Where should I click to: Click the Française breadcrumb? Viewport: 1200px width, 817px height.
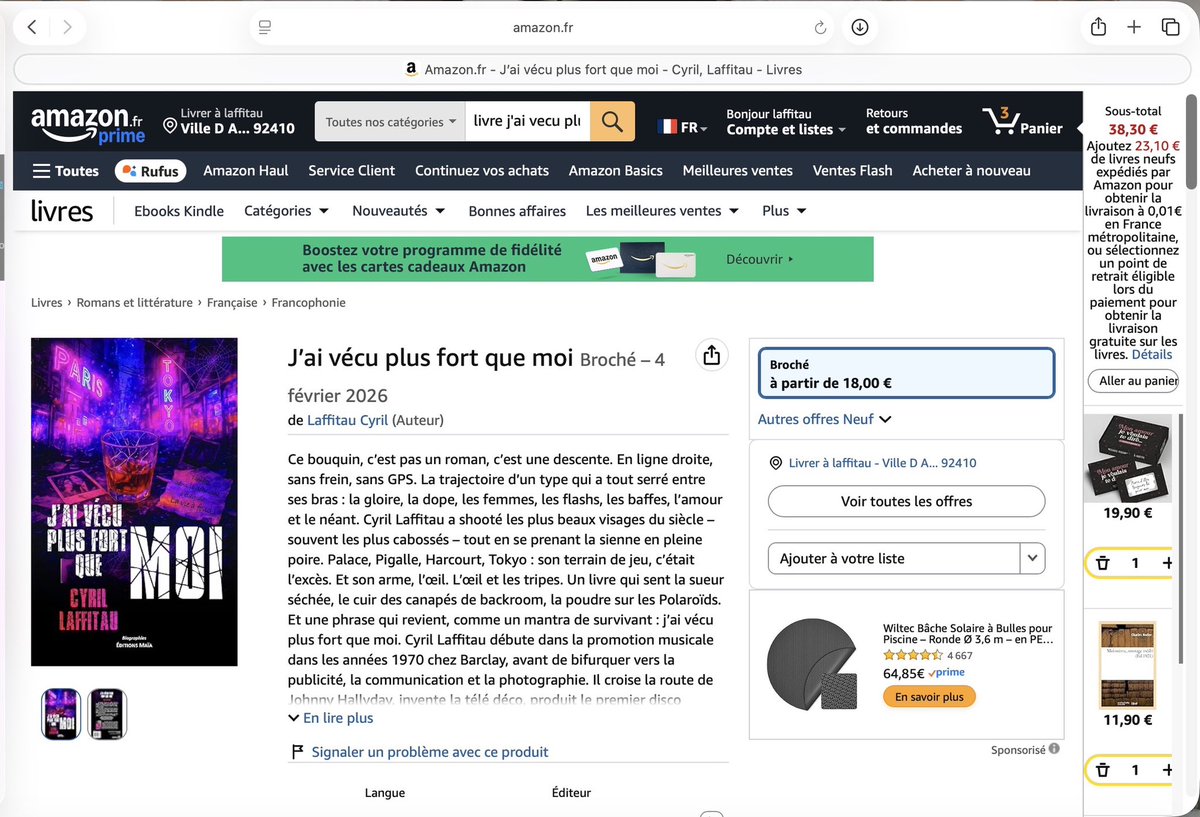[232, 302]
